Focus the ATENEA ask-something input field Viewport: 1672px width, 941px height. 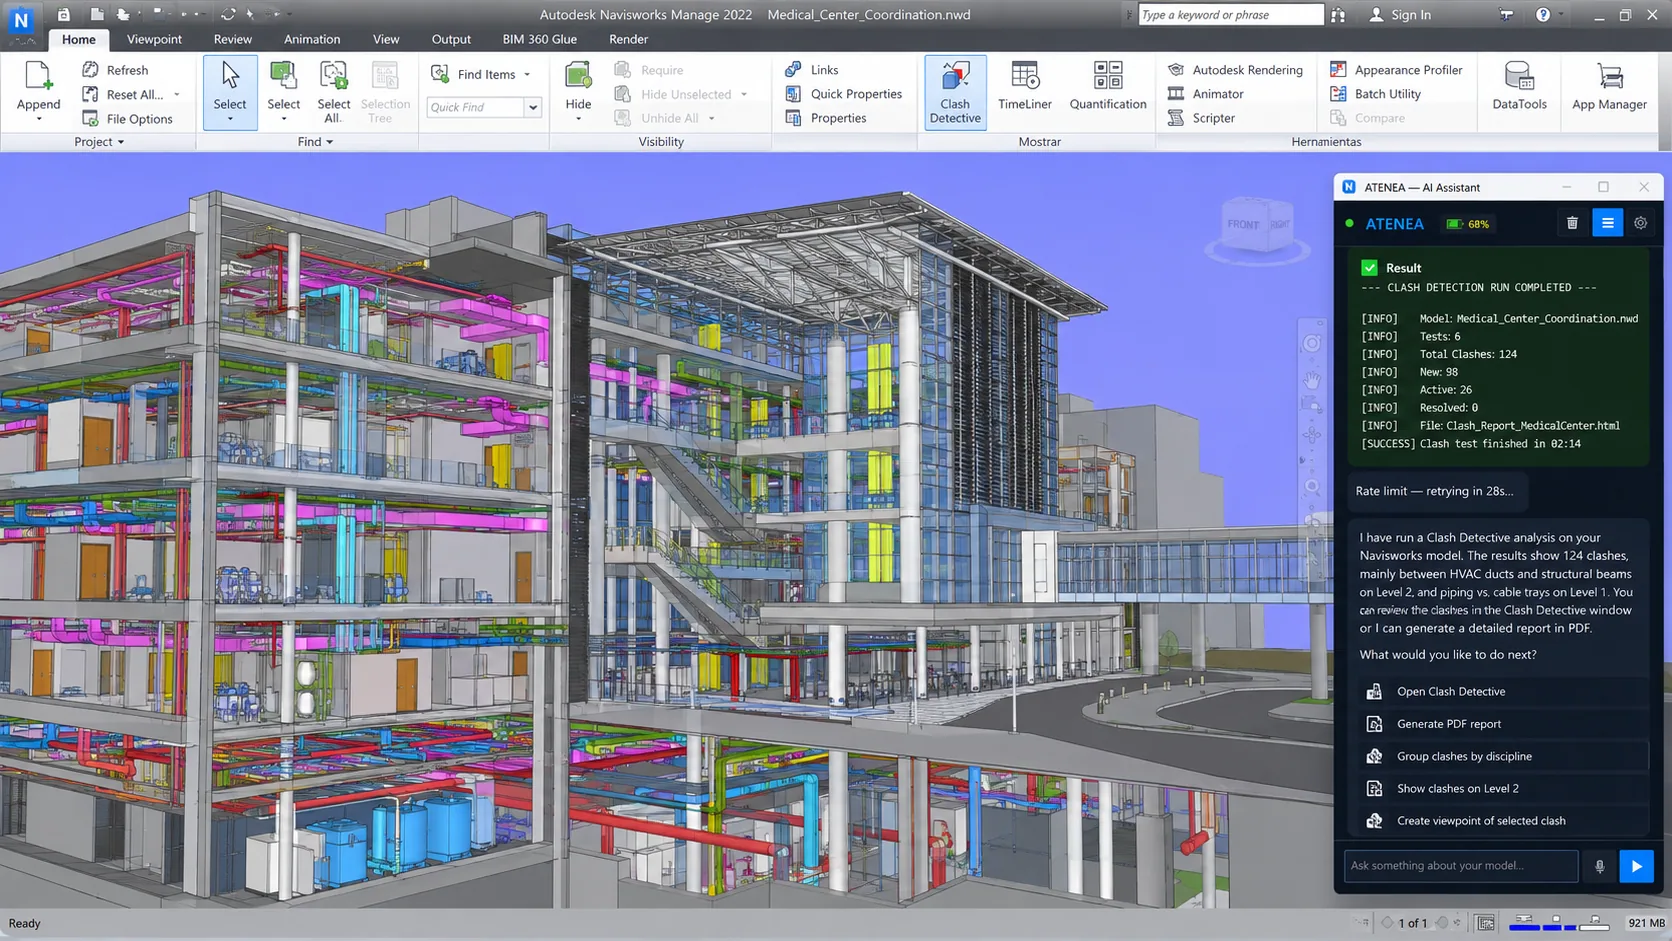click(1461, 866)
